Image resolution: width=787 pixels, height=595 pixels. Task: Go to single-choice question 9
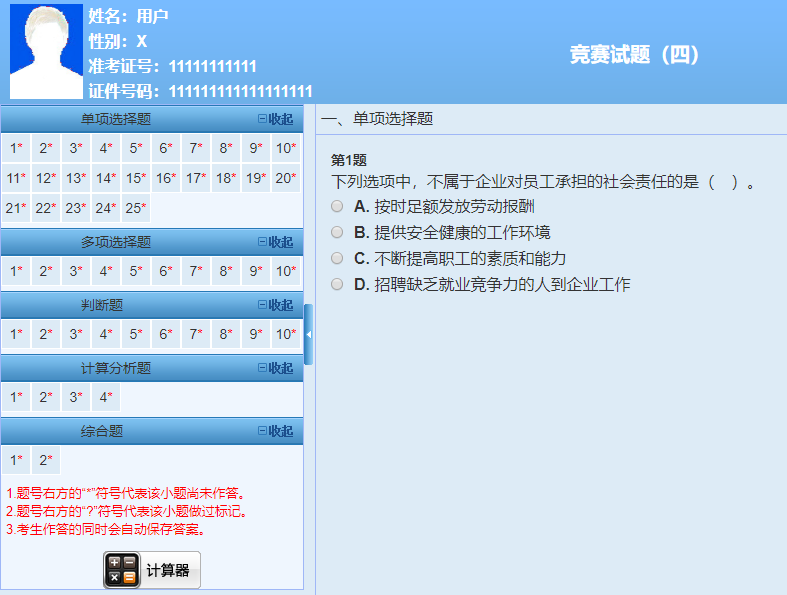coord(256,148)
